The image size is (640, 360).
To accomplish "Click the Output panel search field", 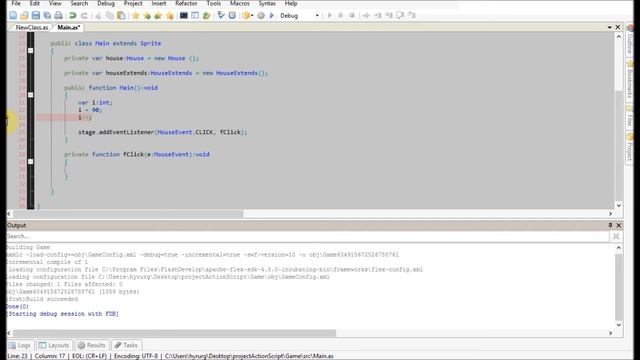I will 307,236.
